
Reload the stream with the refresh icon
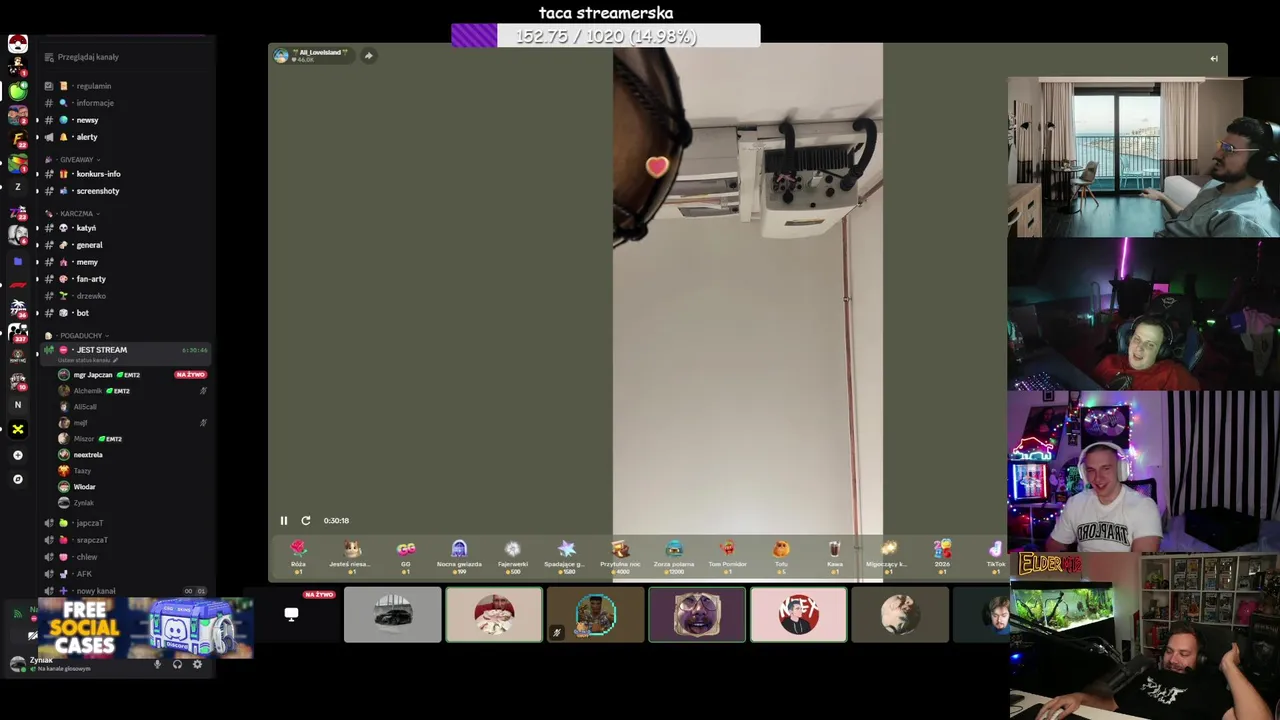(x=306, y=520)
